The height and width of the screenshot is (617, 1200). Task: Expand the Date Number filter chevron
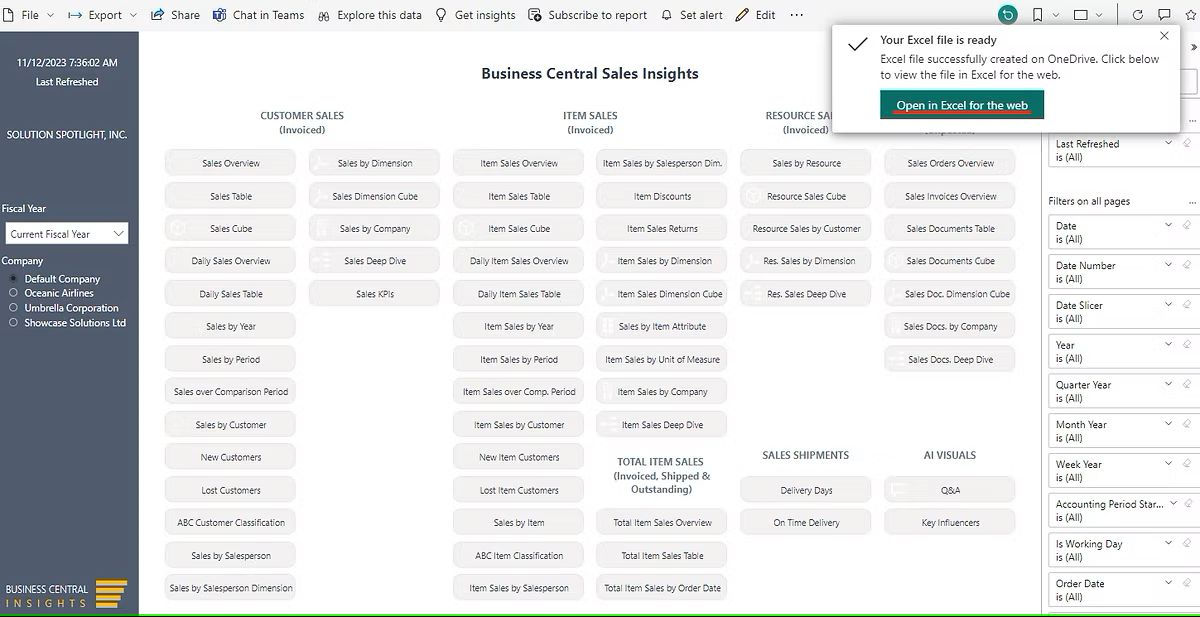click(1168, 265)
